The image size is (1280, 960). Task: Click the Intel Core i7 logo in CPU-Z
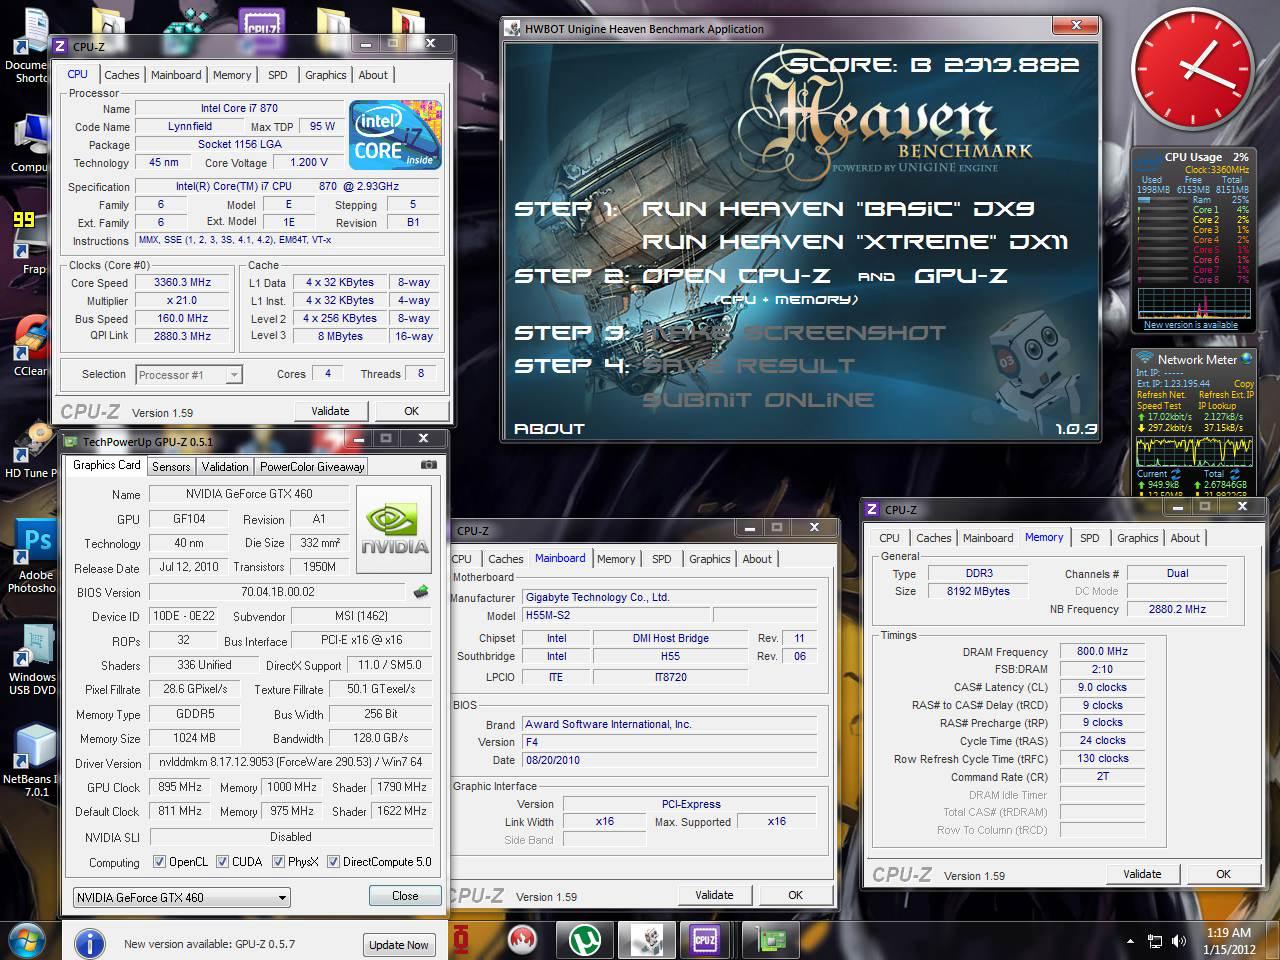(x=395, y=135)
